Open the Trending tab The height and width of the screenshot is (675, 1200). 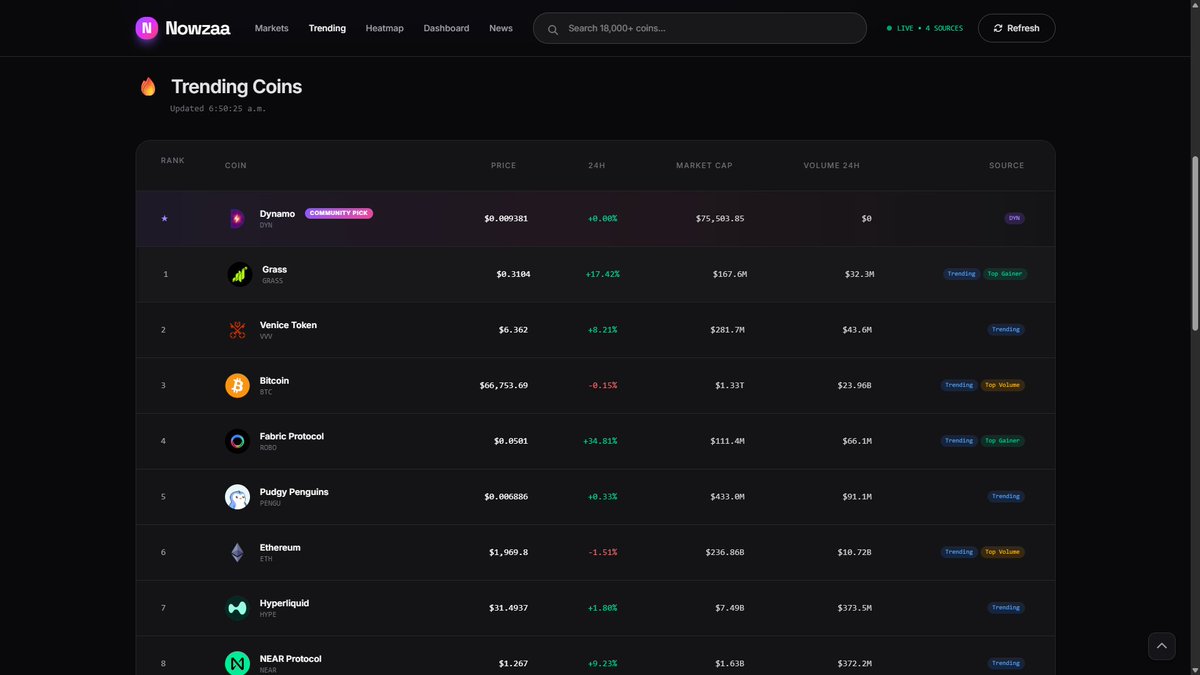(327, 28)
